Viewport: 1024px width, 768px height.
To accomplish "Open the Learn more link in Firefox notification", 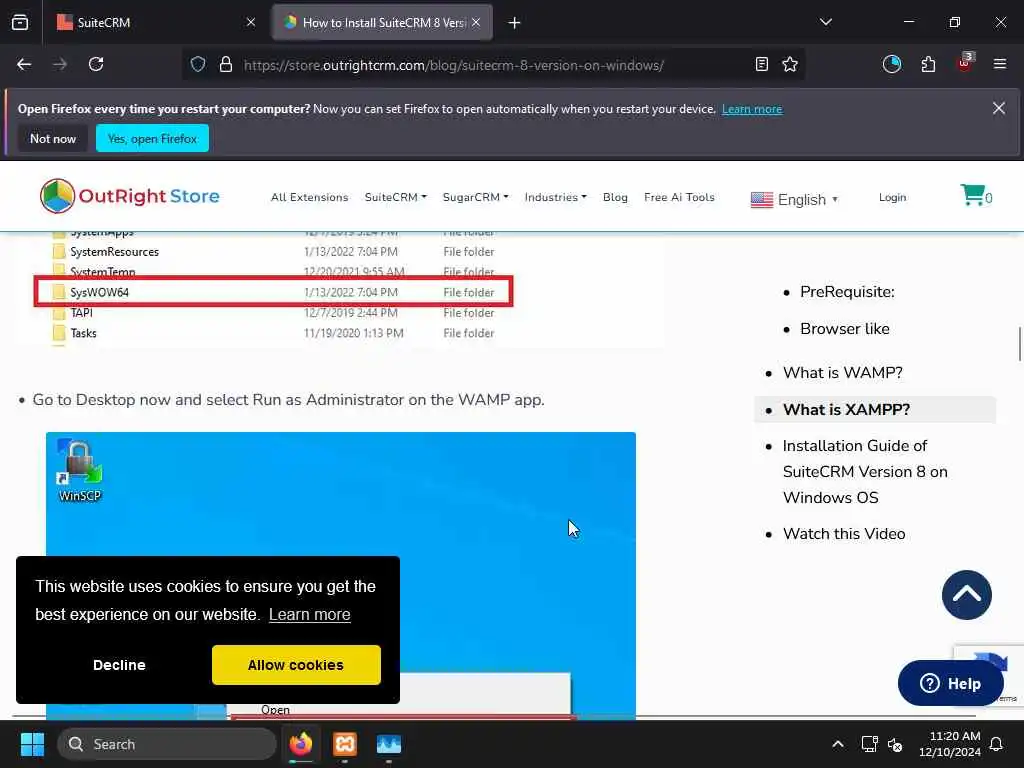I will pyautogui.click(x=752, y=109).
